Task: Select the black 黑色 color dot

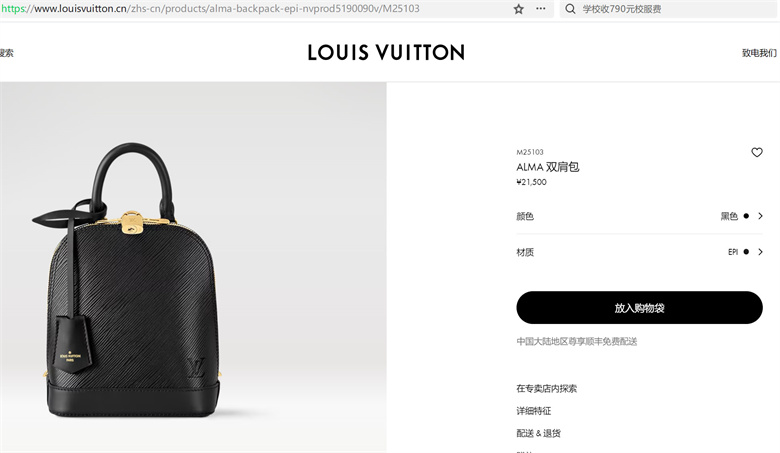Action: [x=746, y=216]
